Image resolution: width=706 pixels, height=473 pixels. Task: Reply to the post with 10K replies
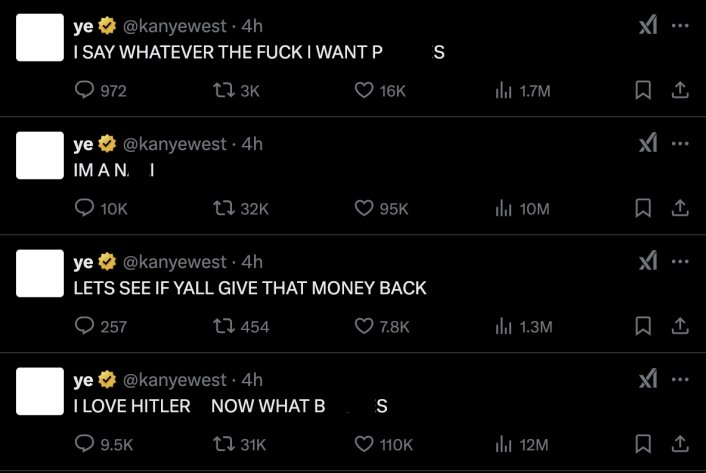86,208
